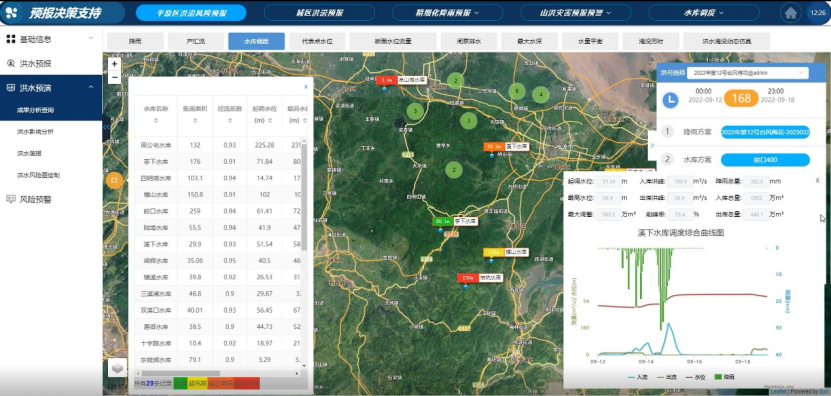Screen dimensions: 831x396
Task: Zoom in the map with plus button
Action: [x=114, y=64]
